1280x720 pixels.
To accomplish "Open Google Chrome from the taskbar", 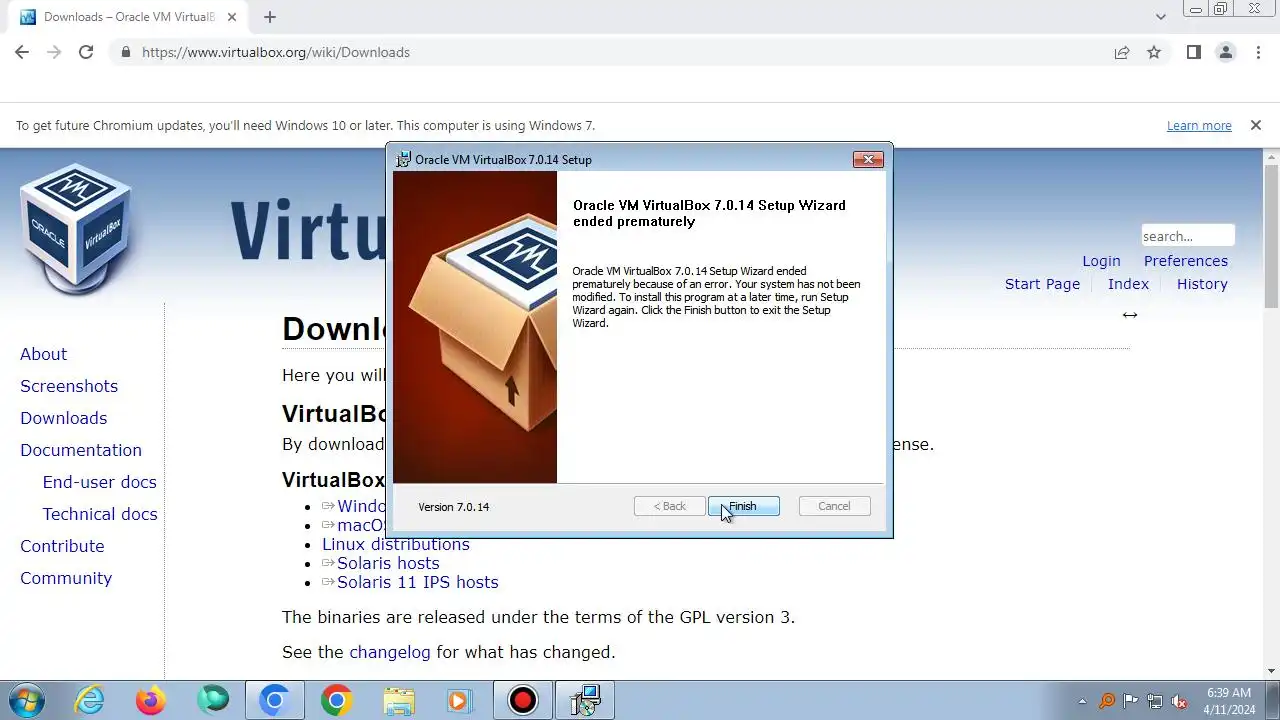I will tap(336, 700).
